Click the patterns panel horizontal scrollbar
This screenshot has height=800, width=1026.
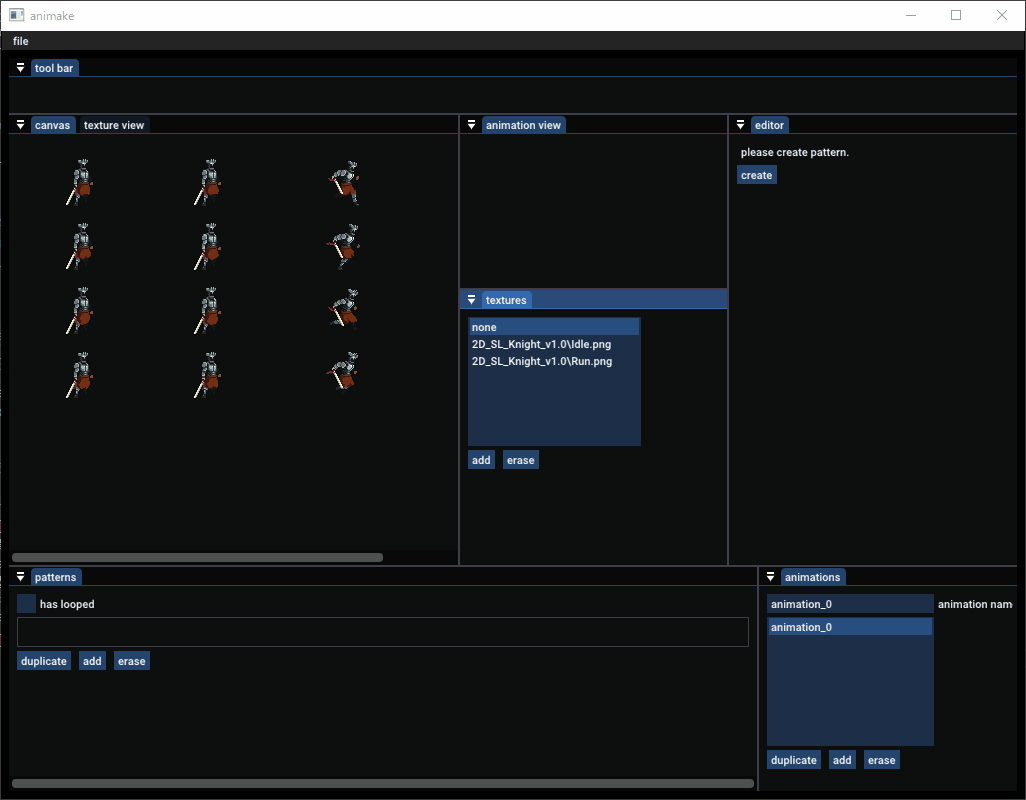point(383,783)
